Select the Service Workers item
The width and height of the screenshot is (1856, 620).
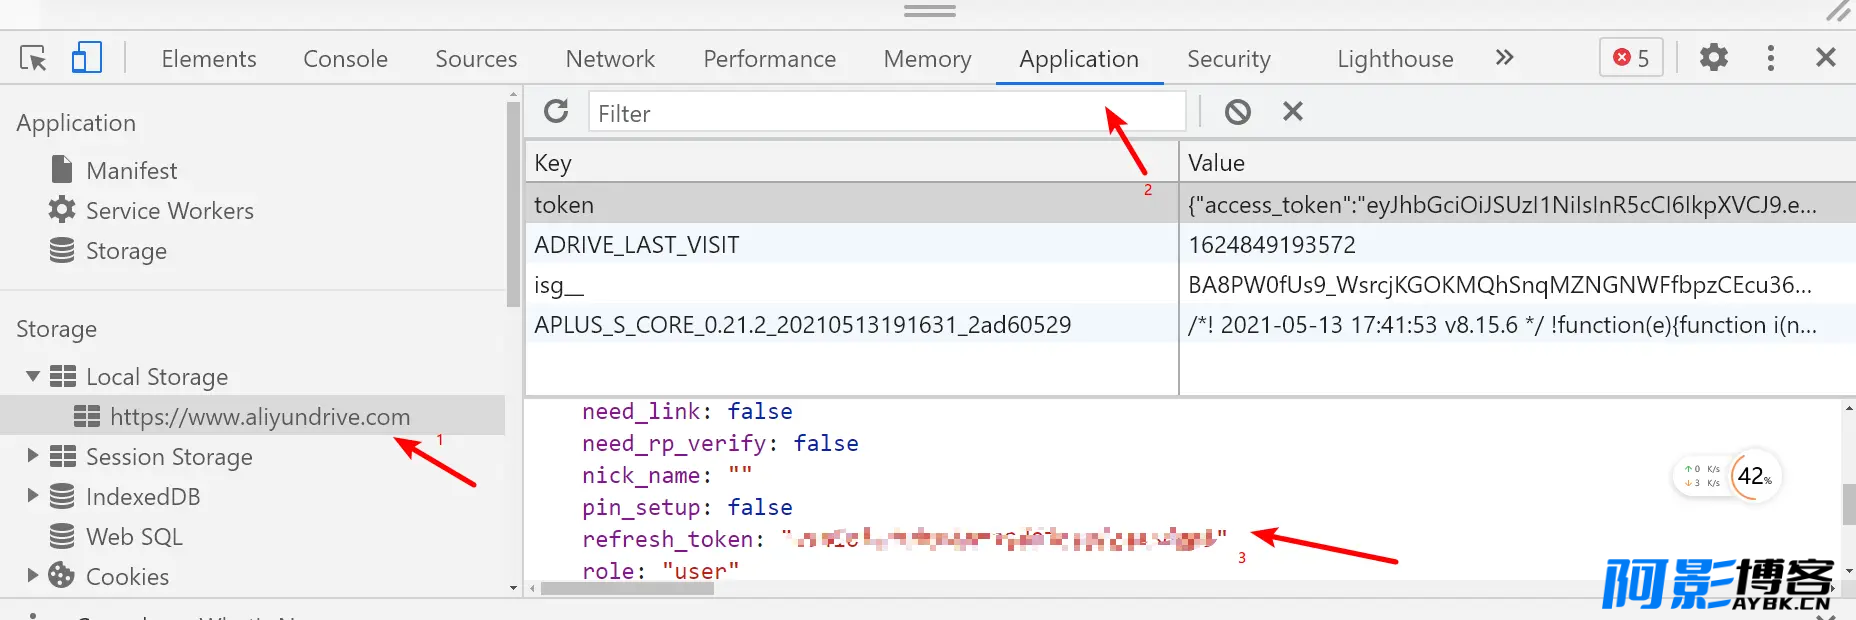tap(169, 211)
